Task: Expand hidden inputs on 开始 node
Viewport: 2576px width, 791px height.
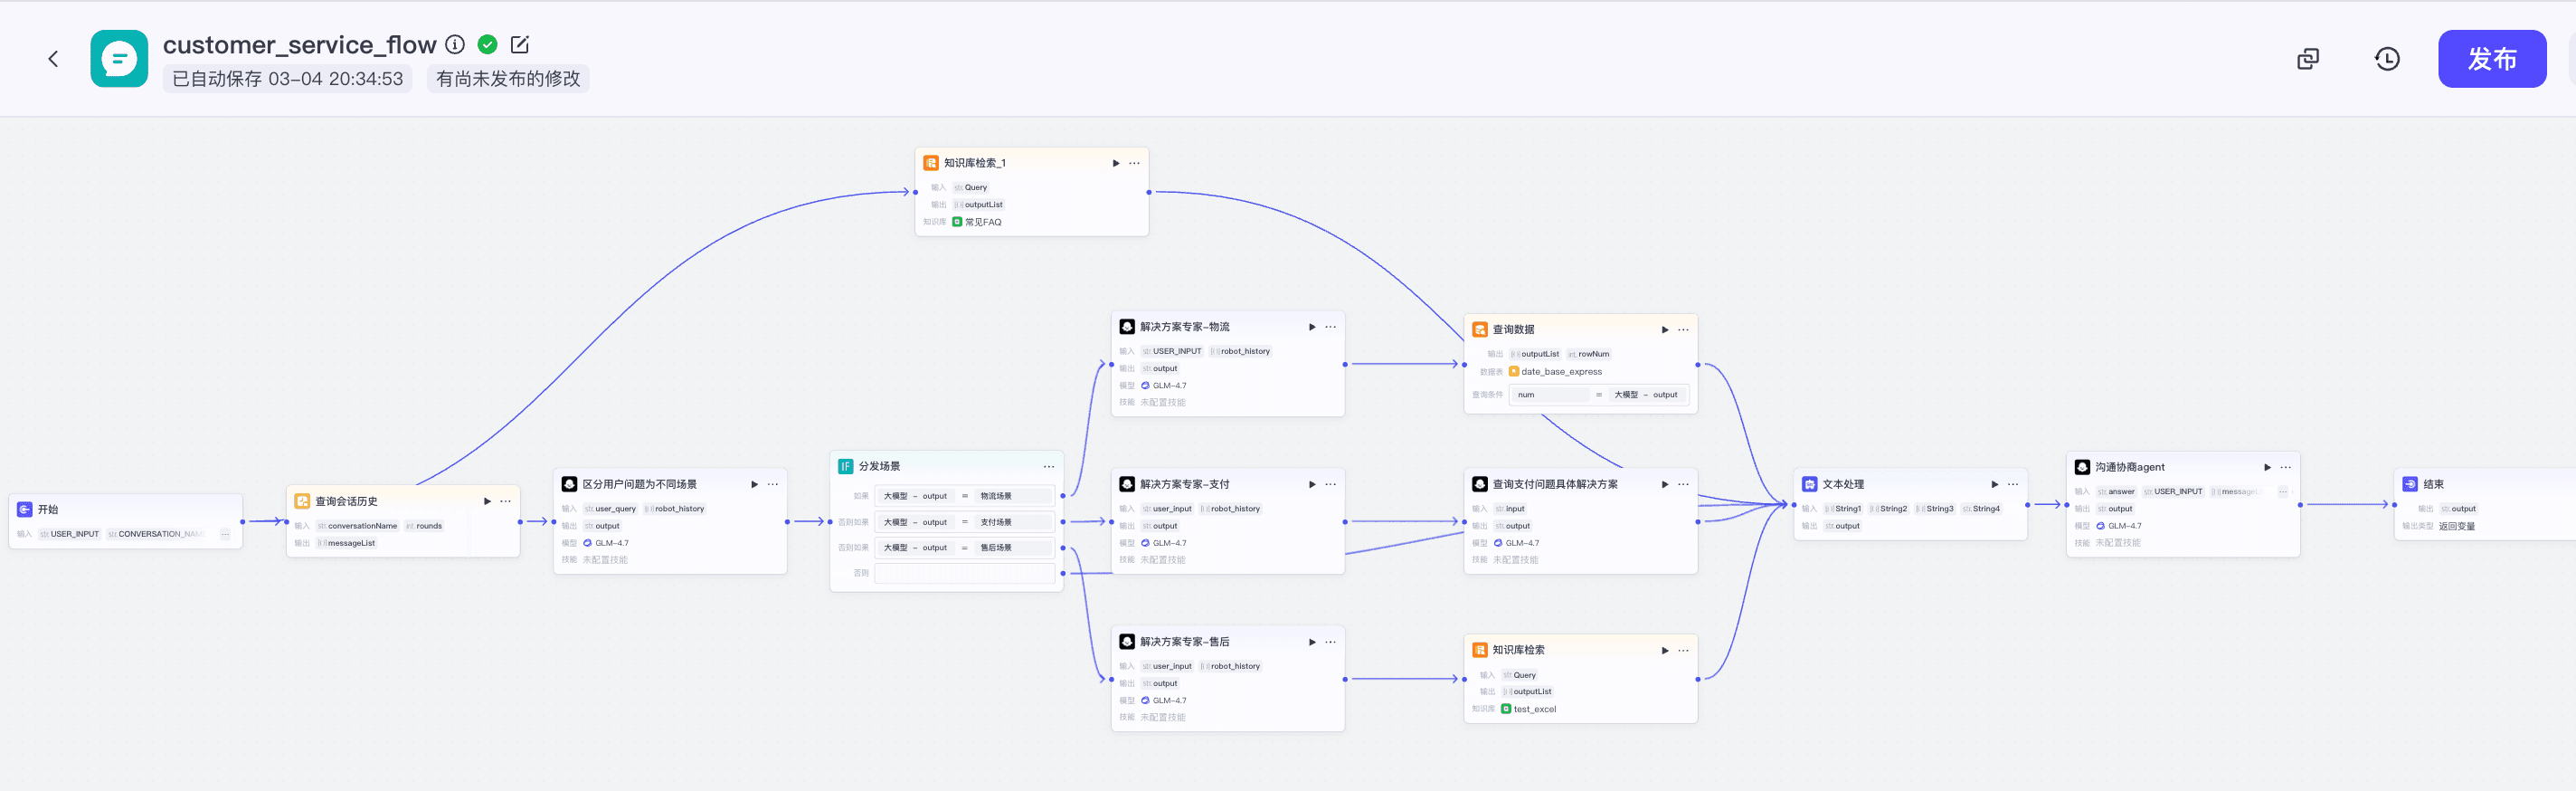Action: click(225, 534)
